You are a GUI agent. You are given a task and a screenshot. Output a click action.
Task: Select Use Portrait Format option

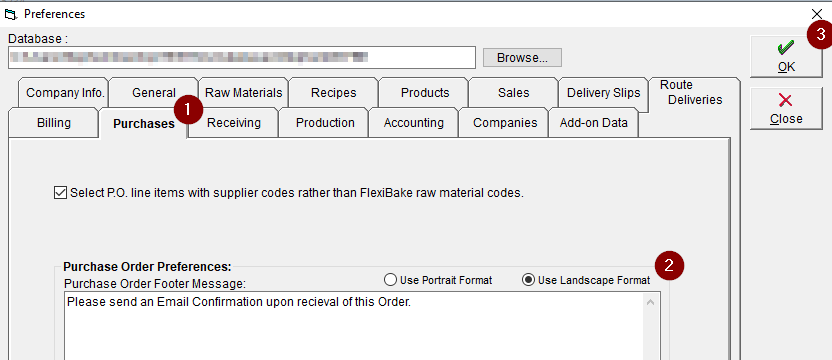coord(391,280)
